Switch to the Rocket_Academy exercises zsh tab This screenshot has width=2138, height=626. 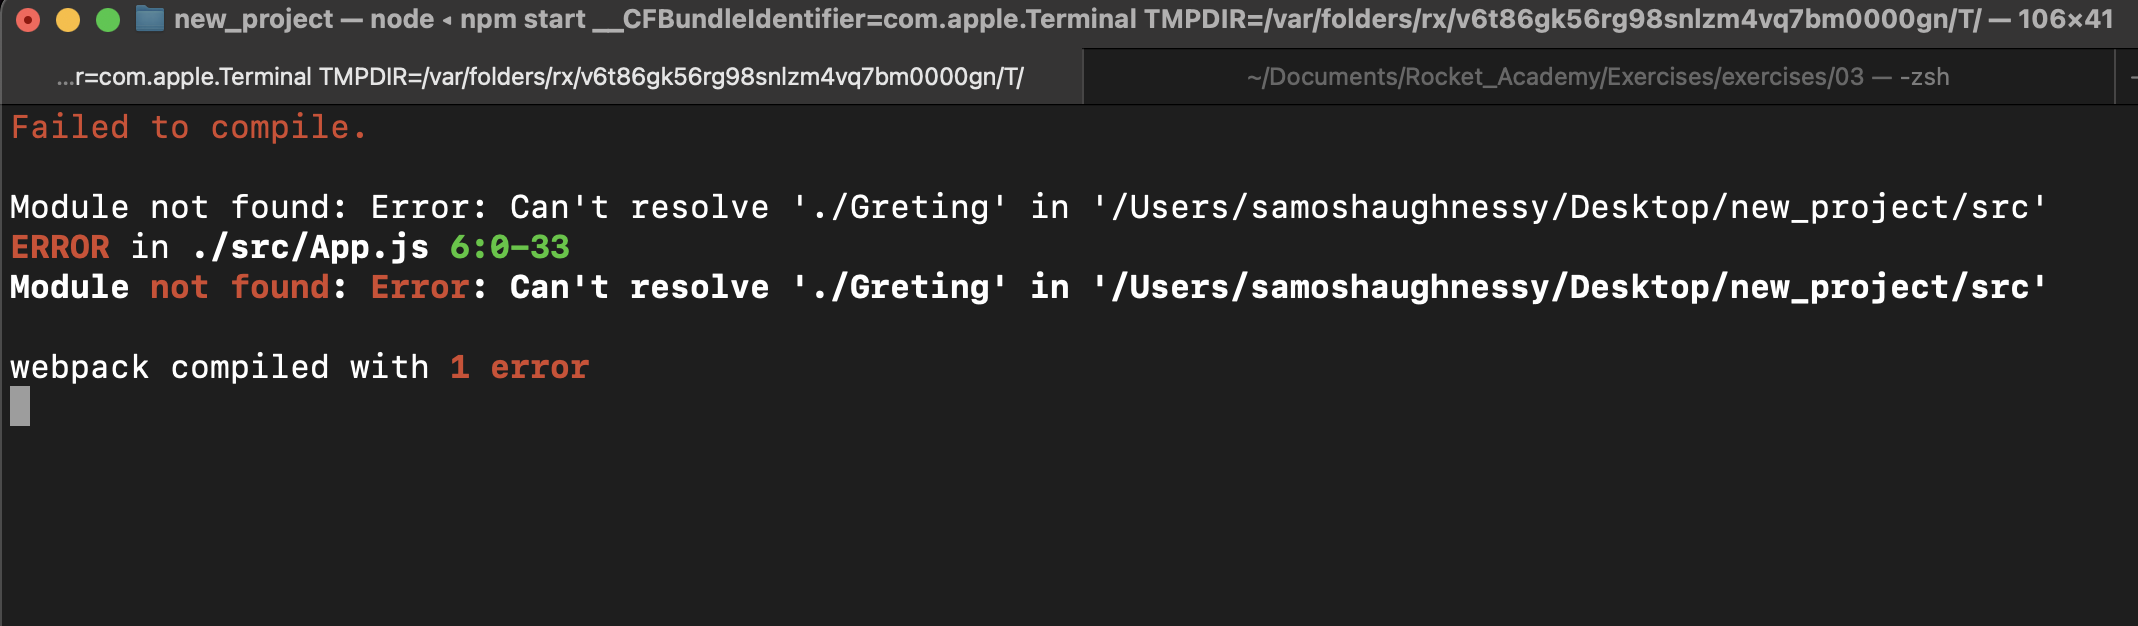[1597, 77]
